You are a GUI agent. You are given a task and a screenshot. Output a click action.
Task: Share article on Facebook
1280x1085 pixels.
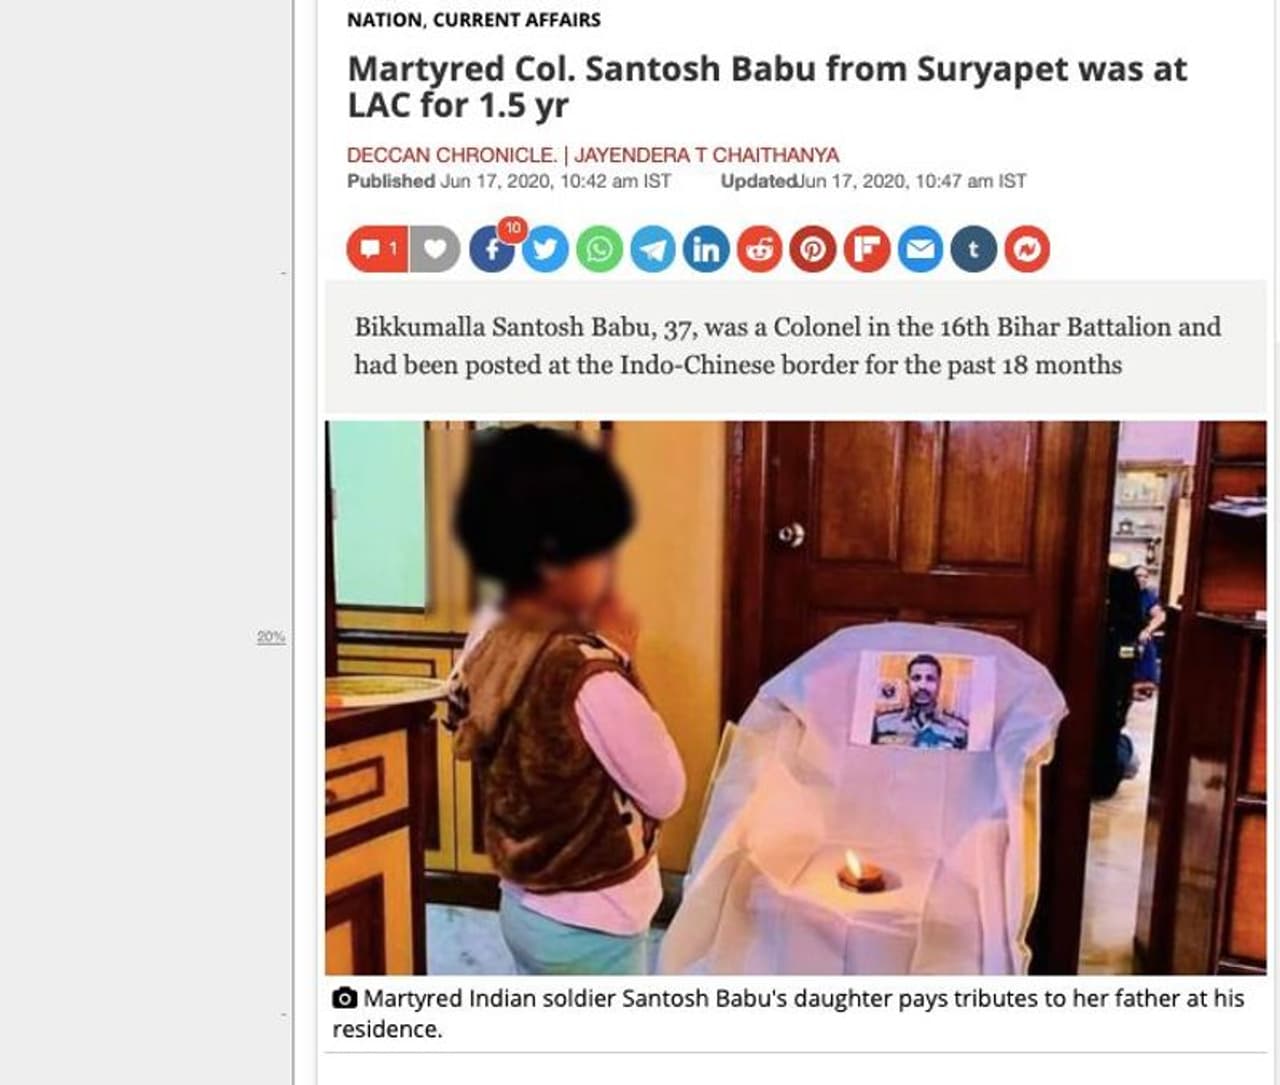(492, 249)
